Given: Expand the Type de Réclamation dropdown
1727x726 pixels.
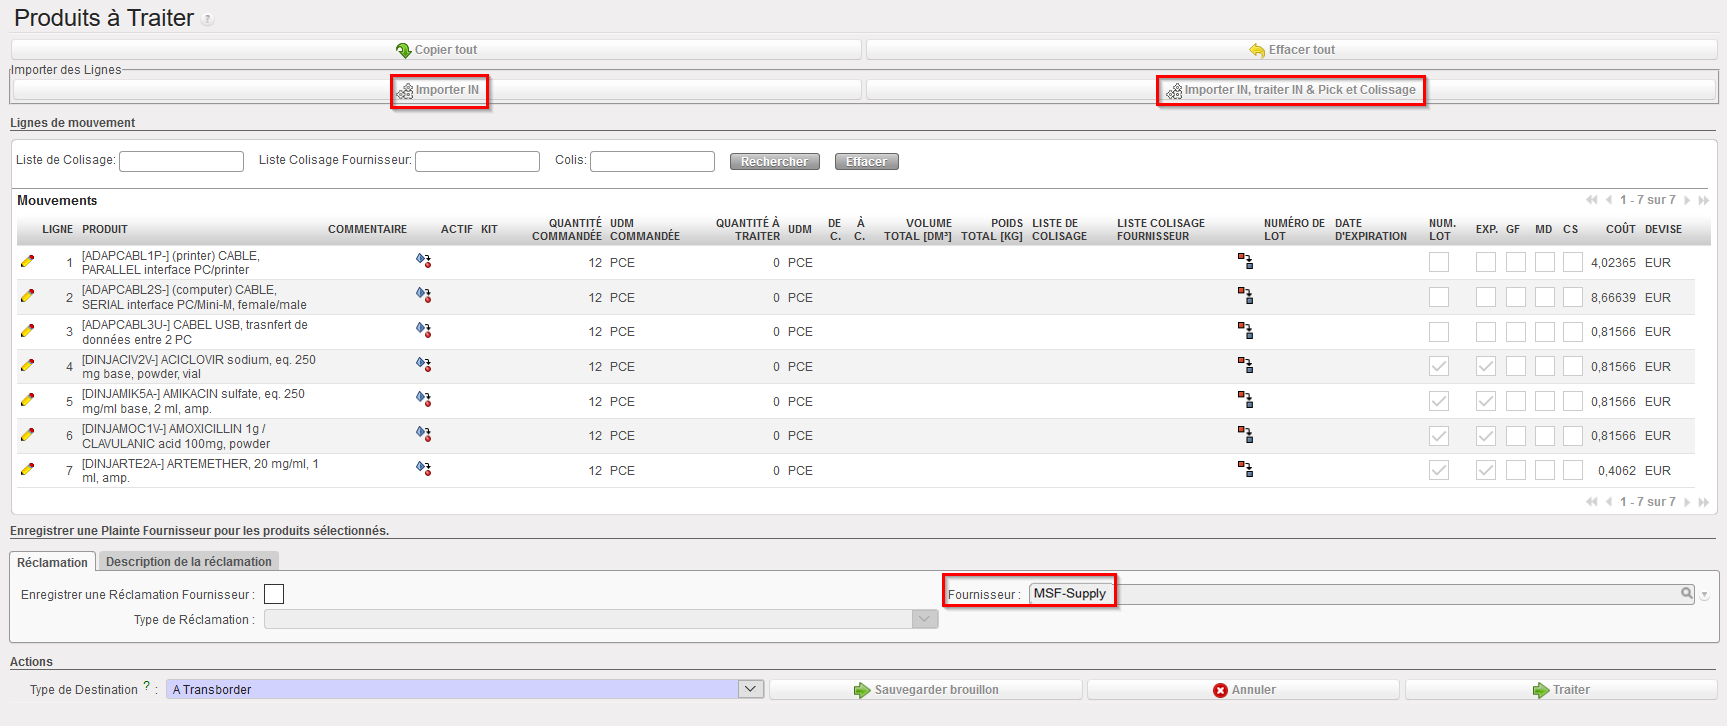Looking at the screenshot, I should [x=925, y=620].
